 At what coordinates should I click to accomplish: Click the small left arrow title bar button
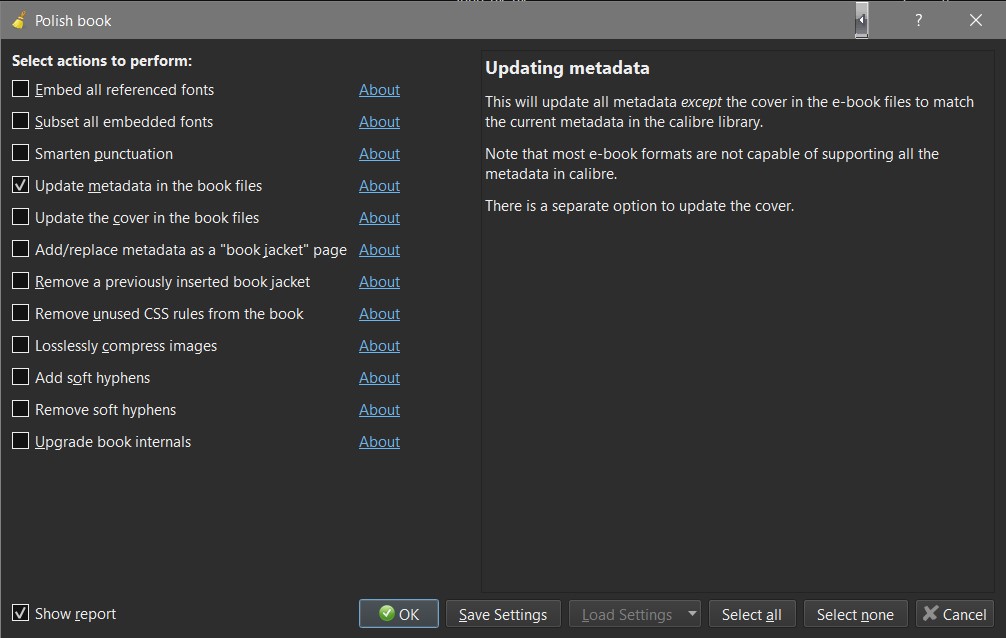pos(861,20)
